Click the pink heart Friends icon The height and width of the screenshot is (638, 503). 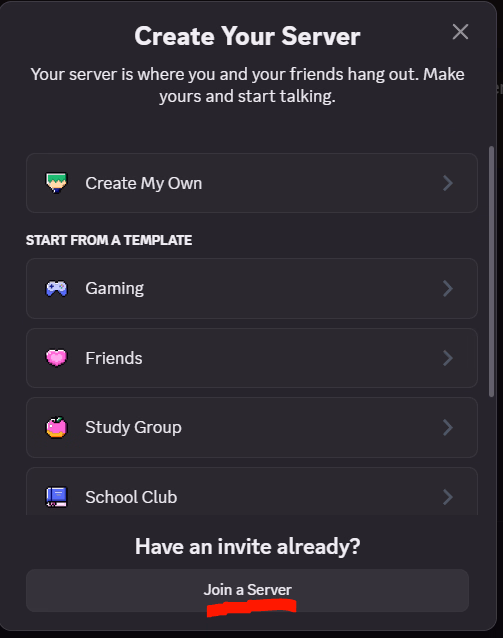point(56,358)
